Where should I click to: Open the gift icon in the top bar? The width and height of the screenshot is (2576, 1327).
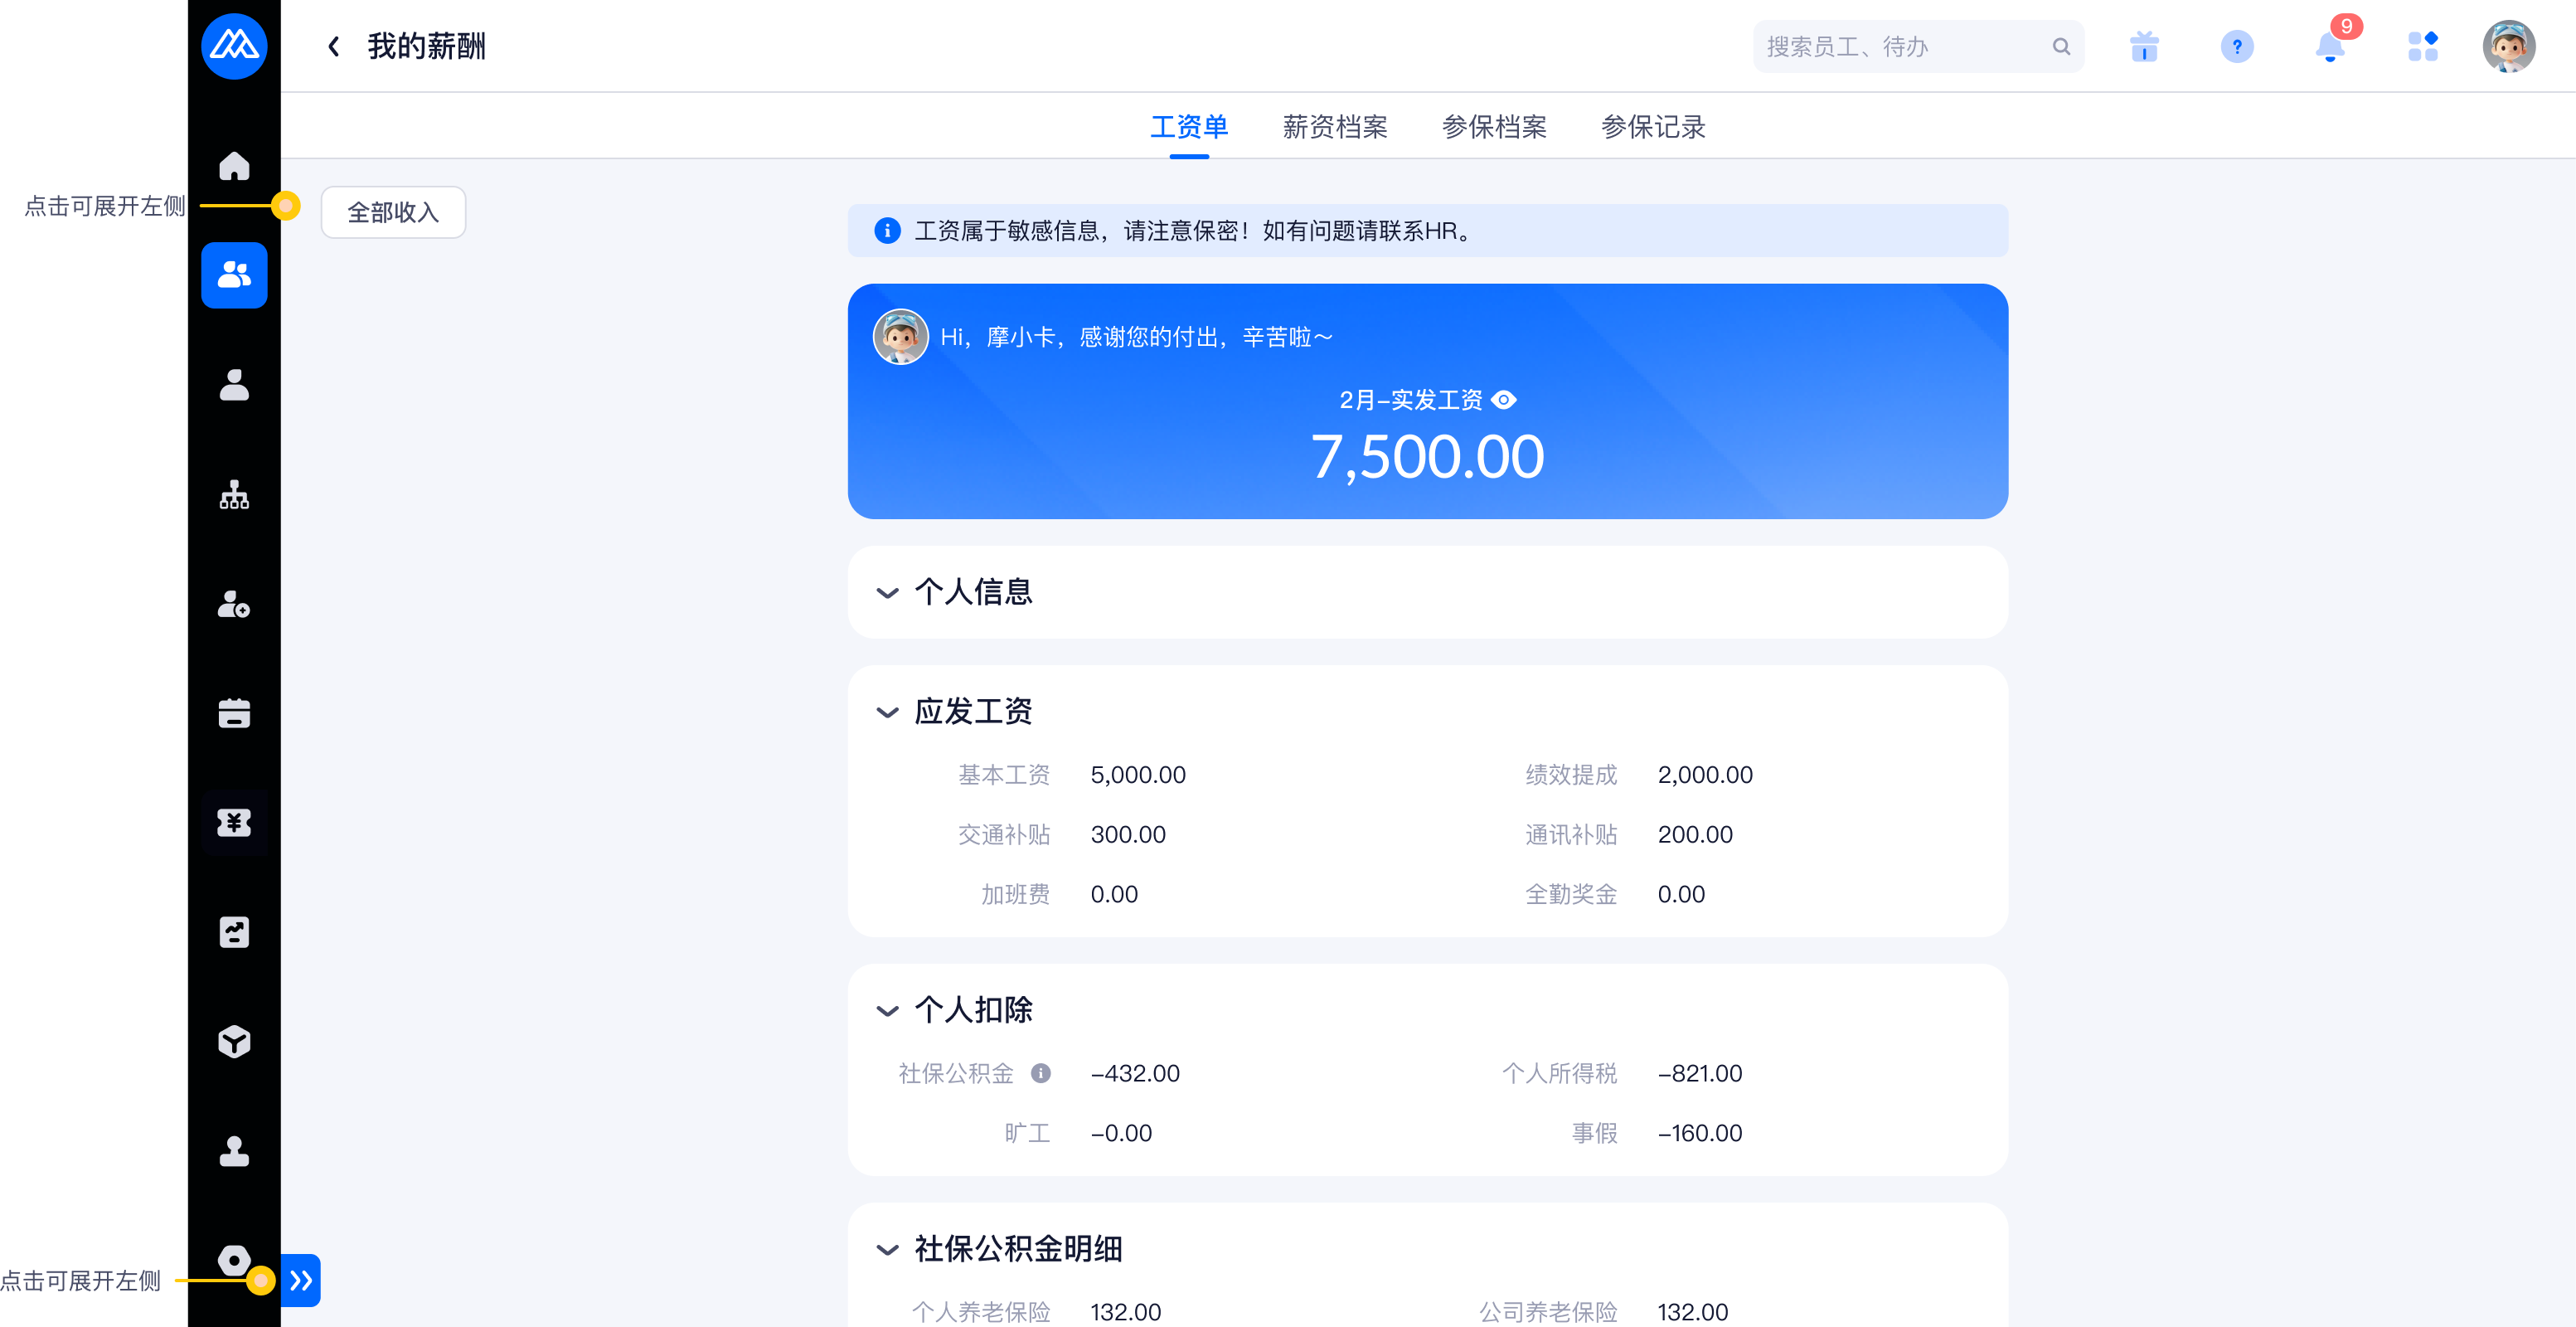[x=2144, y=47]
